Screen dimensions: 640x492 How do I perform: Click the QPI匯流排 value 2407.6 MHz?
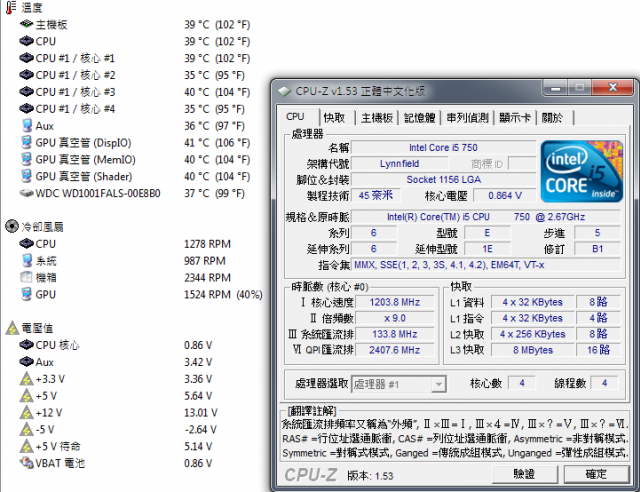pos(395,350)
